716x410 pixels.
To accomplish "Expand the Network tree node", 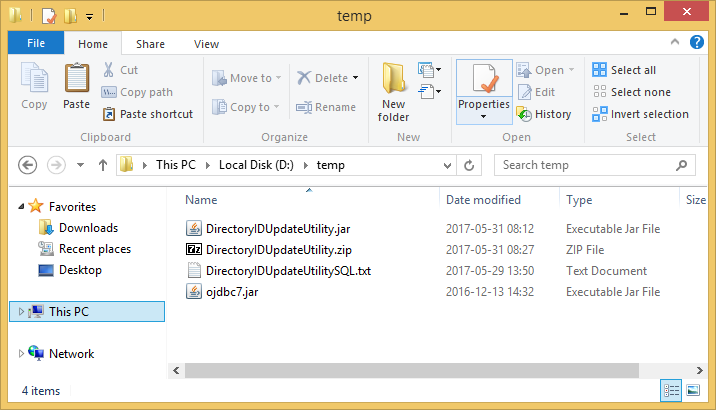I will pos(22,354).
